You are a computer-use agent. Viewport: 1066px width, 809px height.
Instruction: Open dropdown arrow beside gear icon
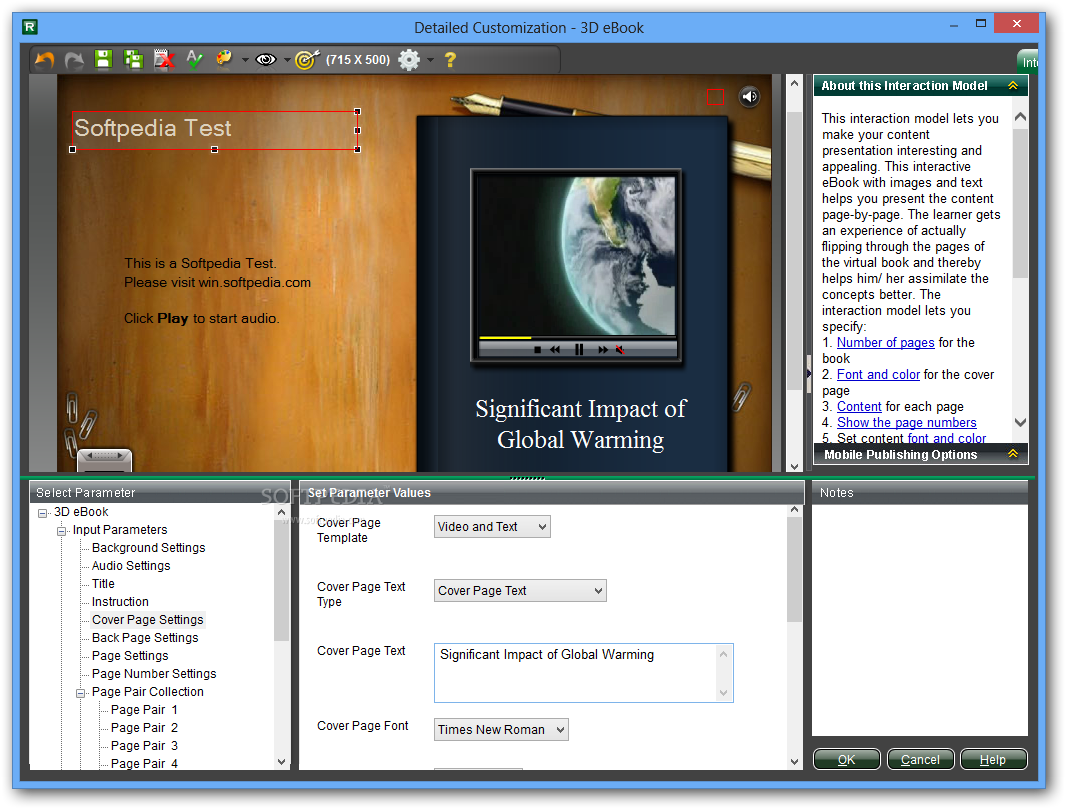point(430,60)
